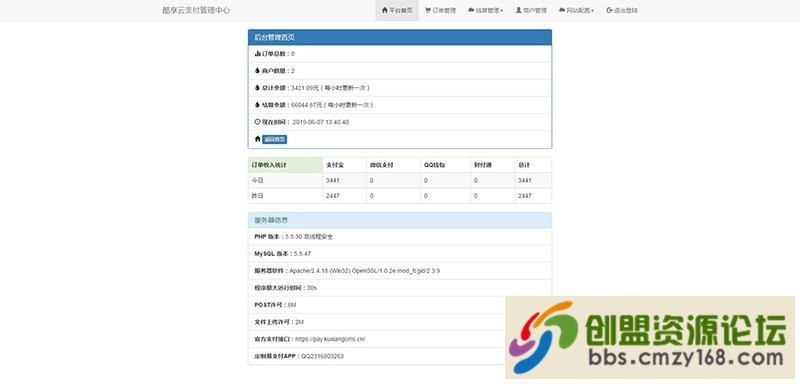Click 2447 in 昨日 row's 支付宝 column

point(333,196)
